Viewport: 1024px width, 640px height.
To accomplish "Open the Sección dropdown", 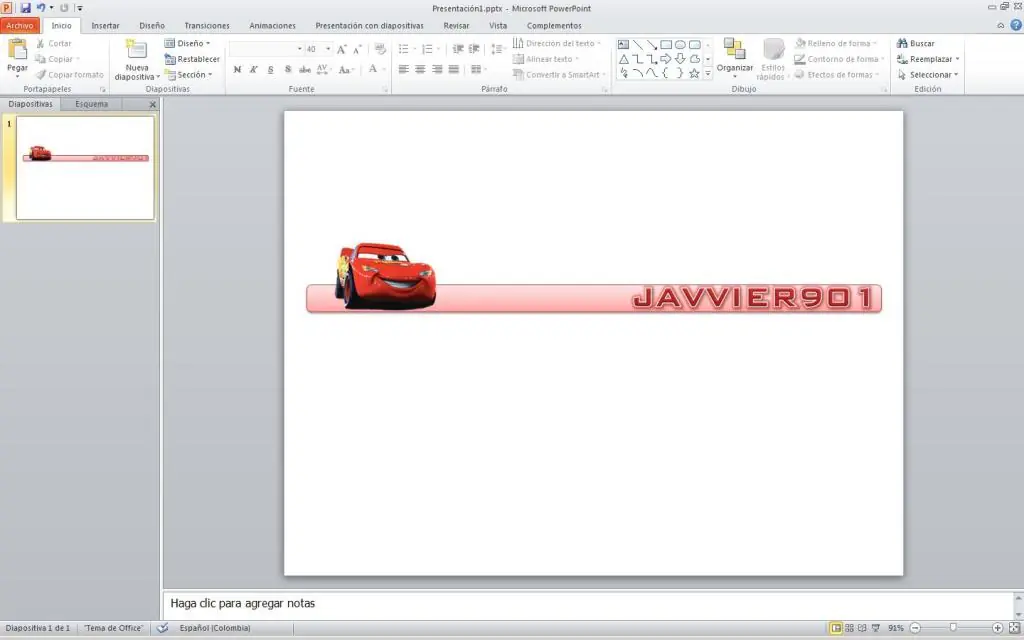I will [x=188, y=74].
